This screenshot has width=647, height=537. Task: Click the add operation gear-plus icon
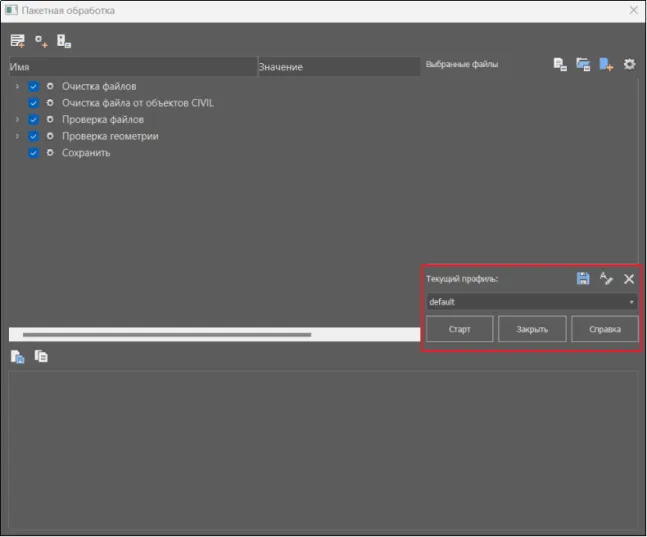(x=41, y=41)
